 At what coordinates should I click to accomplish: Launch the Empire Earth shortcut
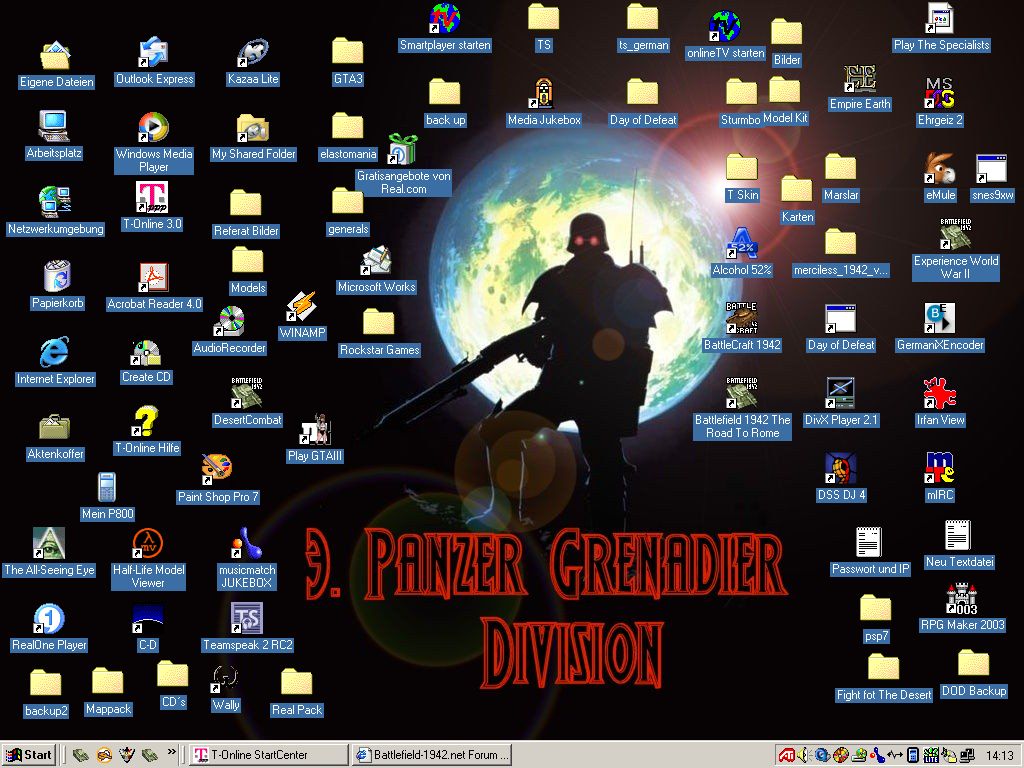[x=859, y=79]
